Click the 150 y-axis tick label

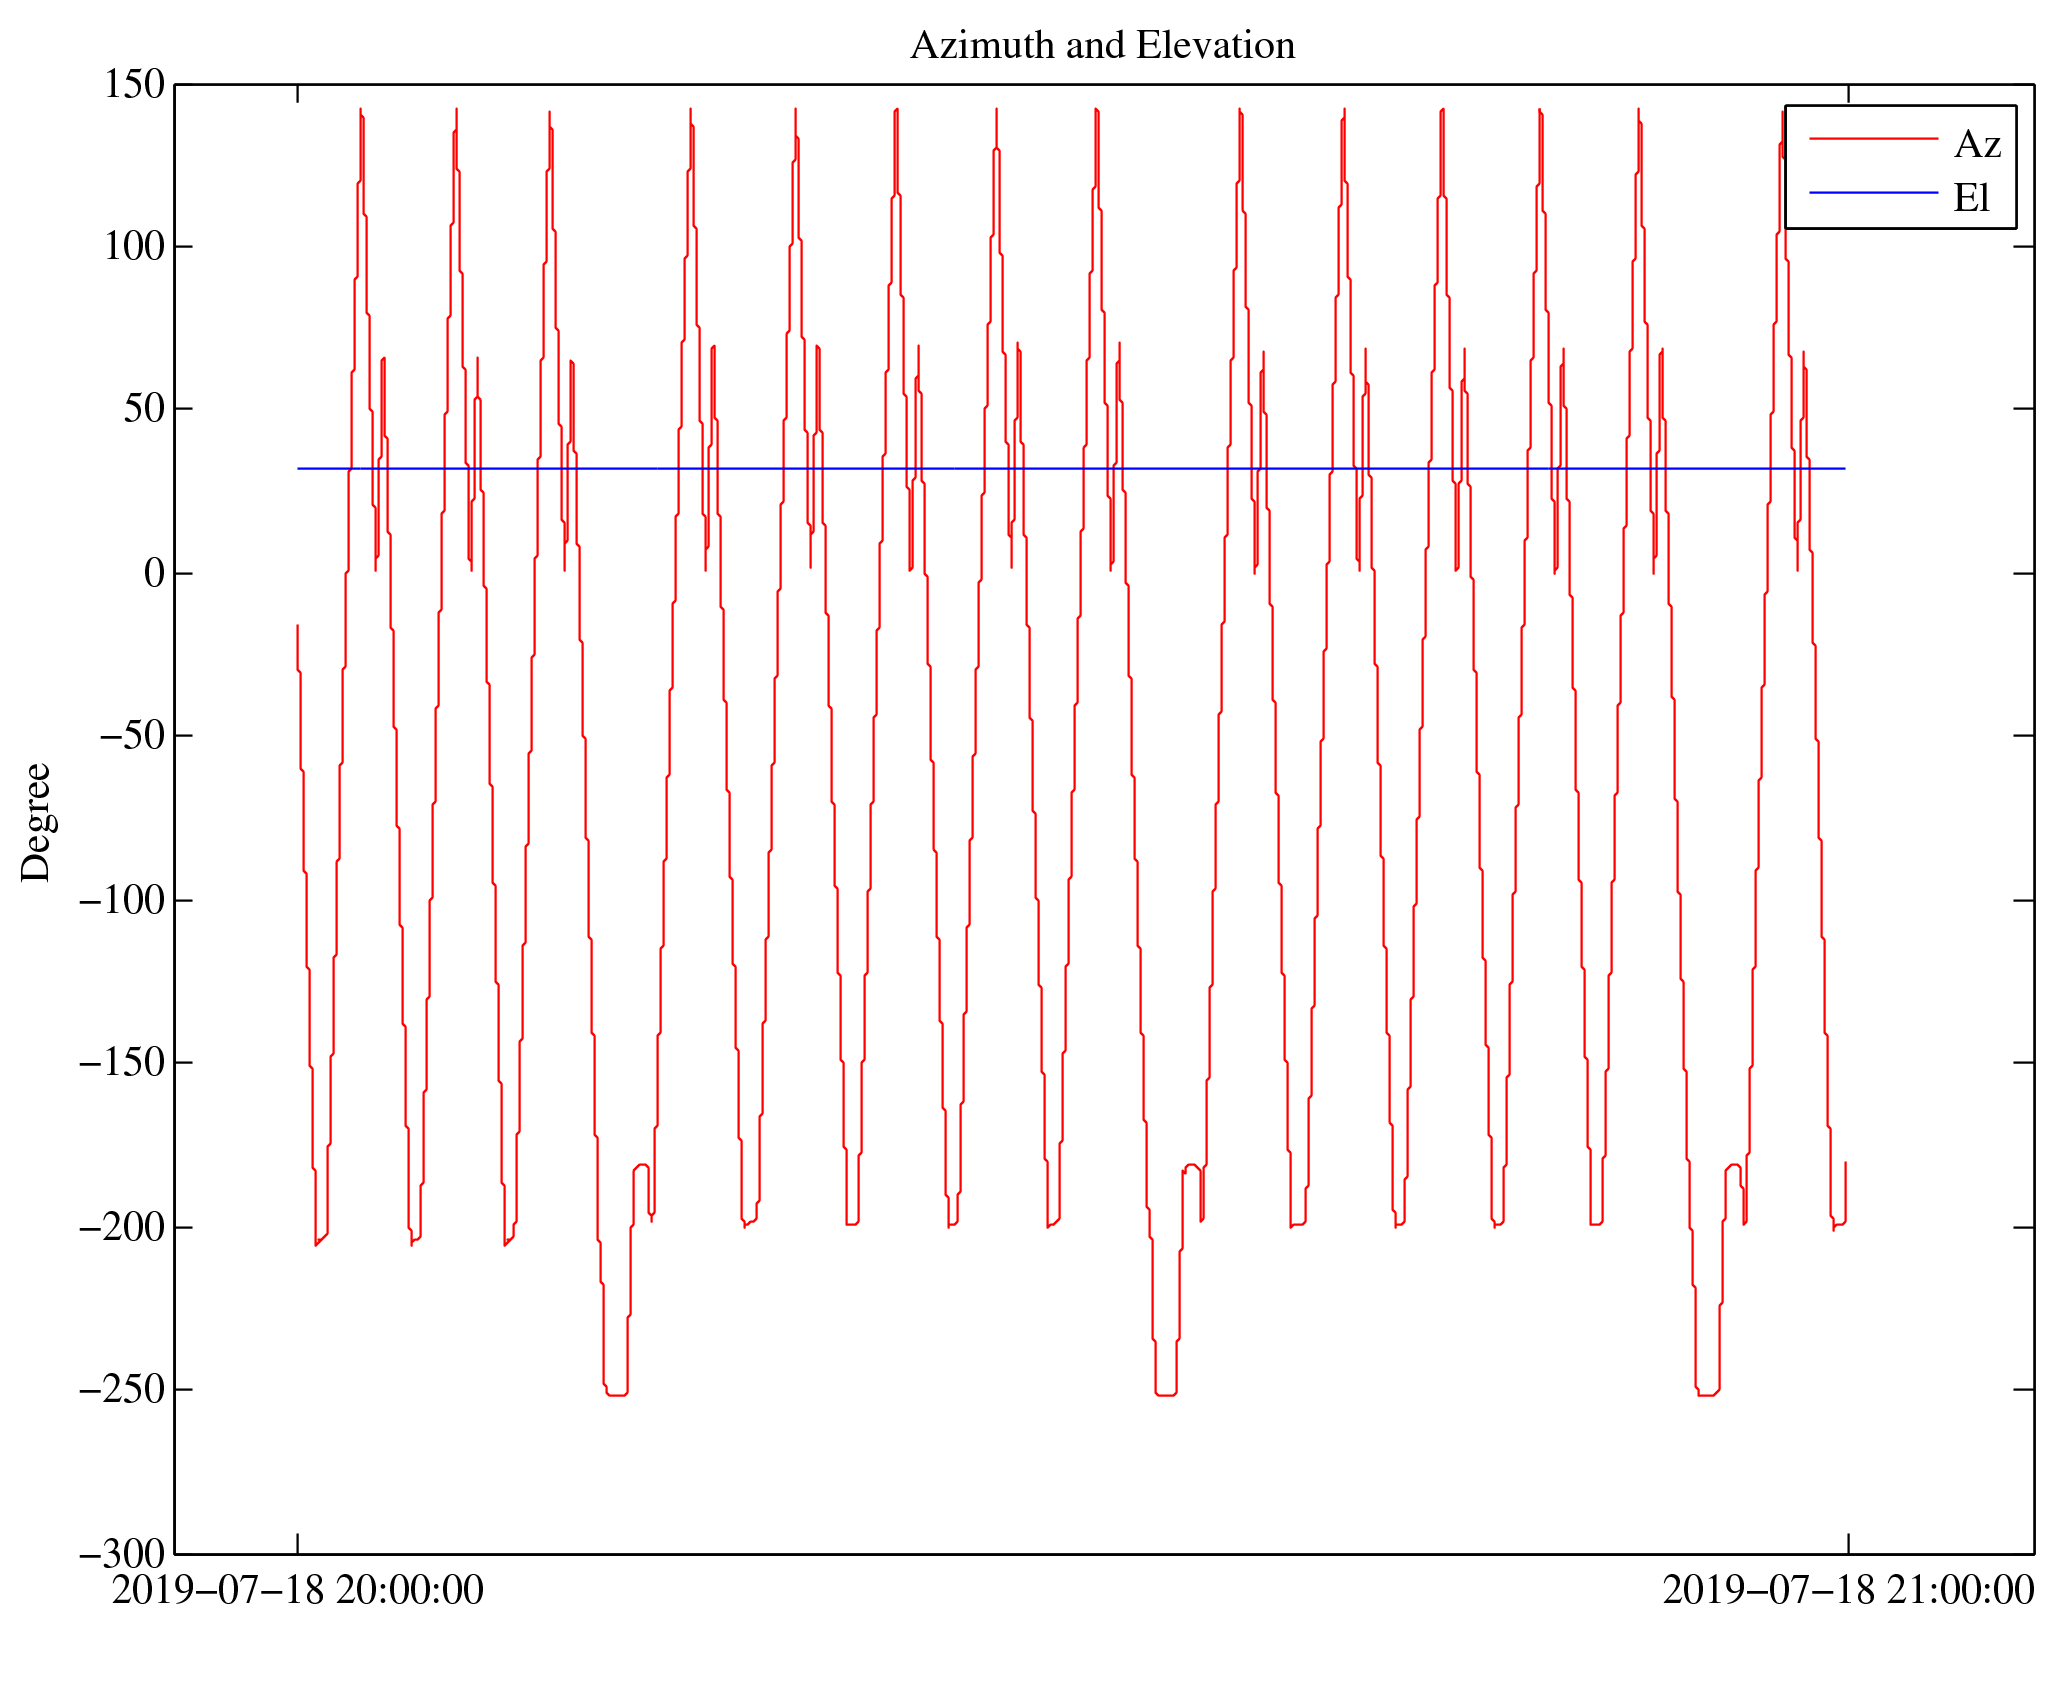(x=134, y=85)
